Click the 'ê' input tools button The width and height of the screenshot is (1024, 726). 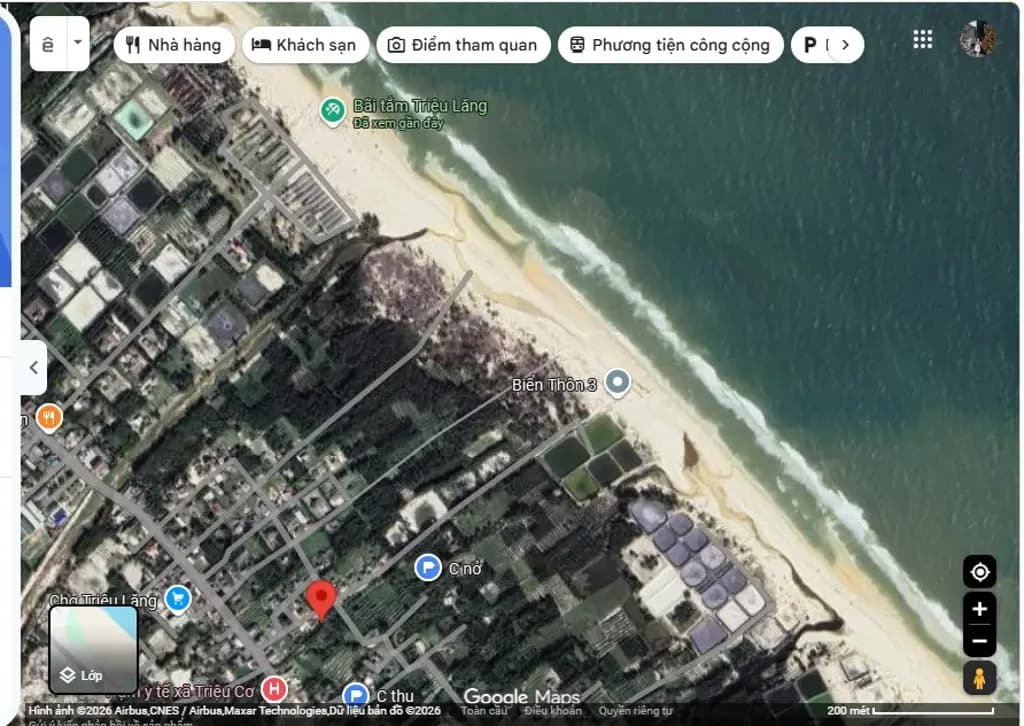48,44
